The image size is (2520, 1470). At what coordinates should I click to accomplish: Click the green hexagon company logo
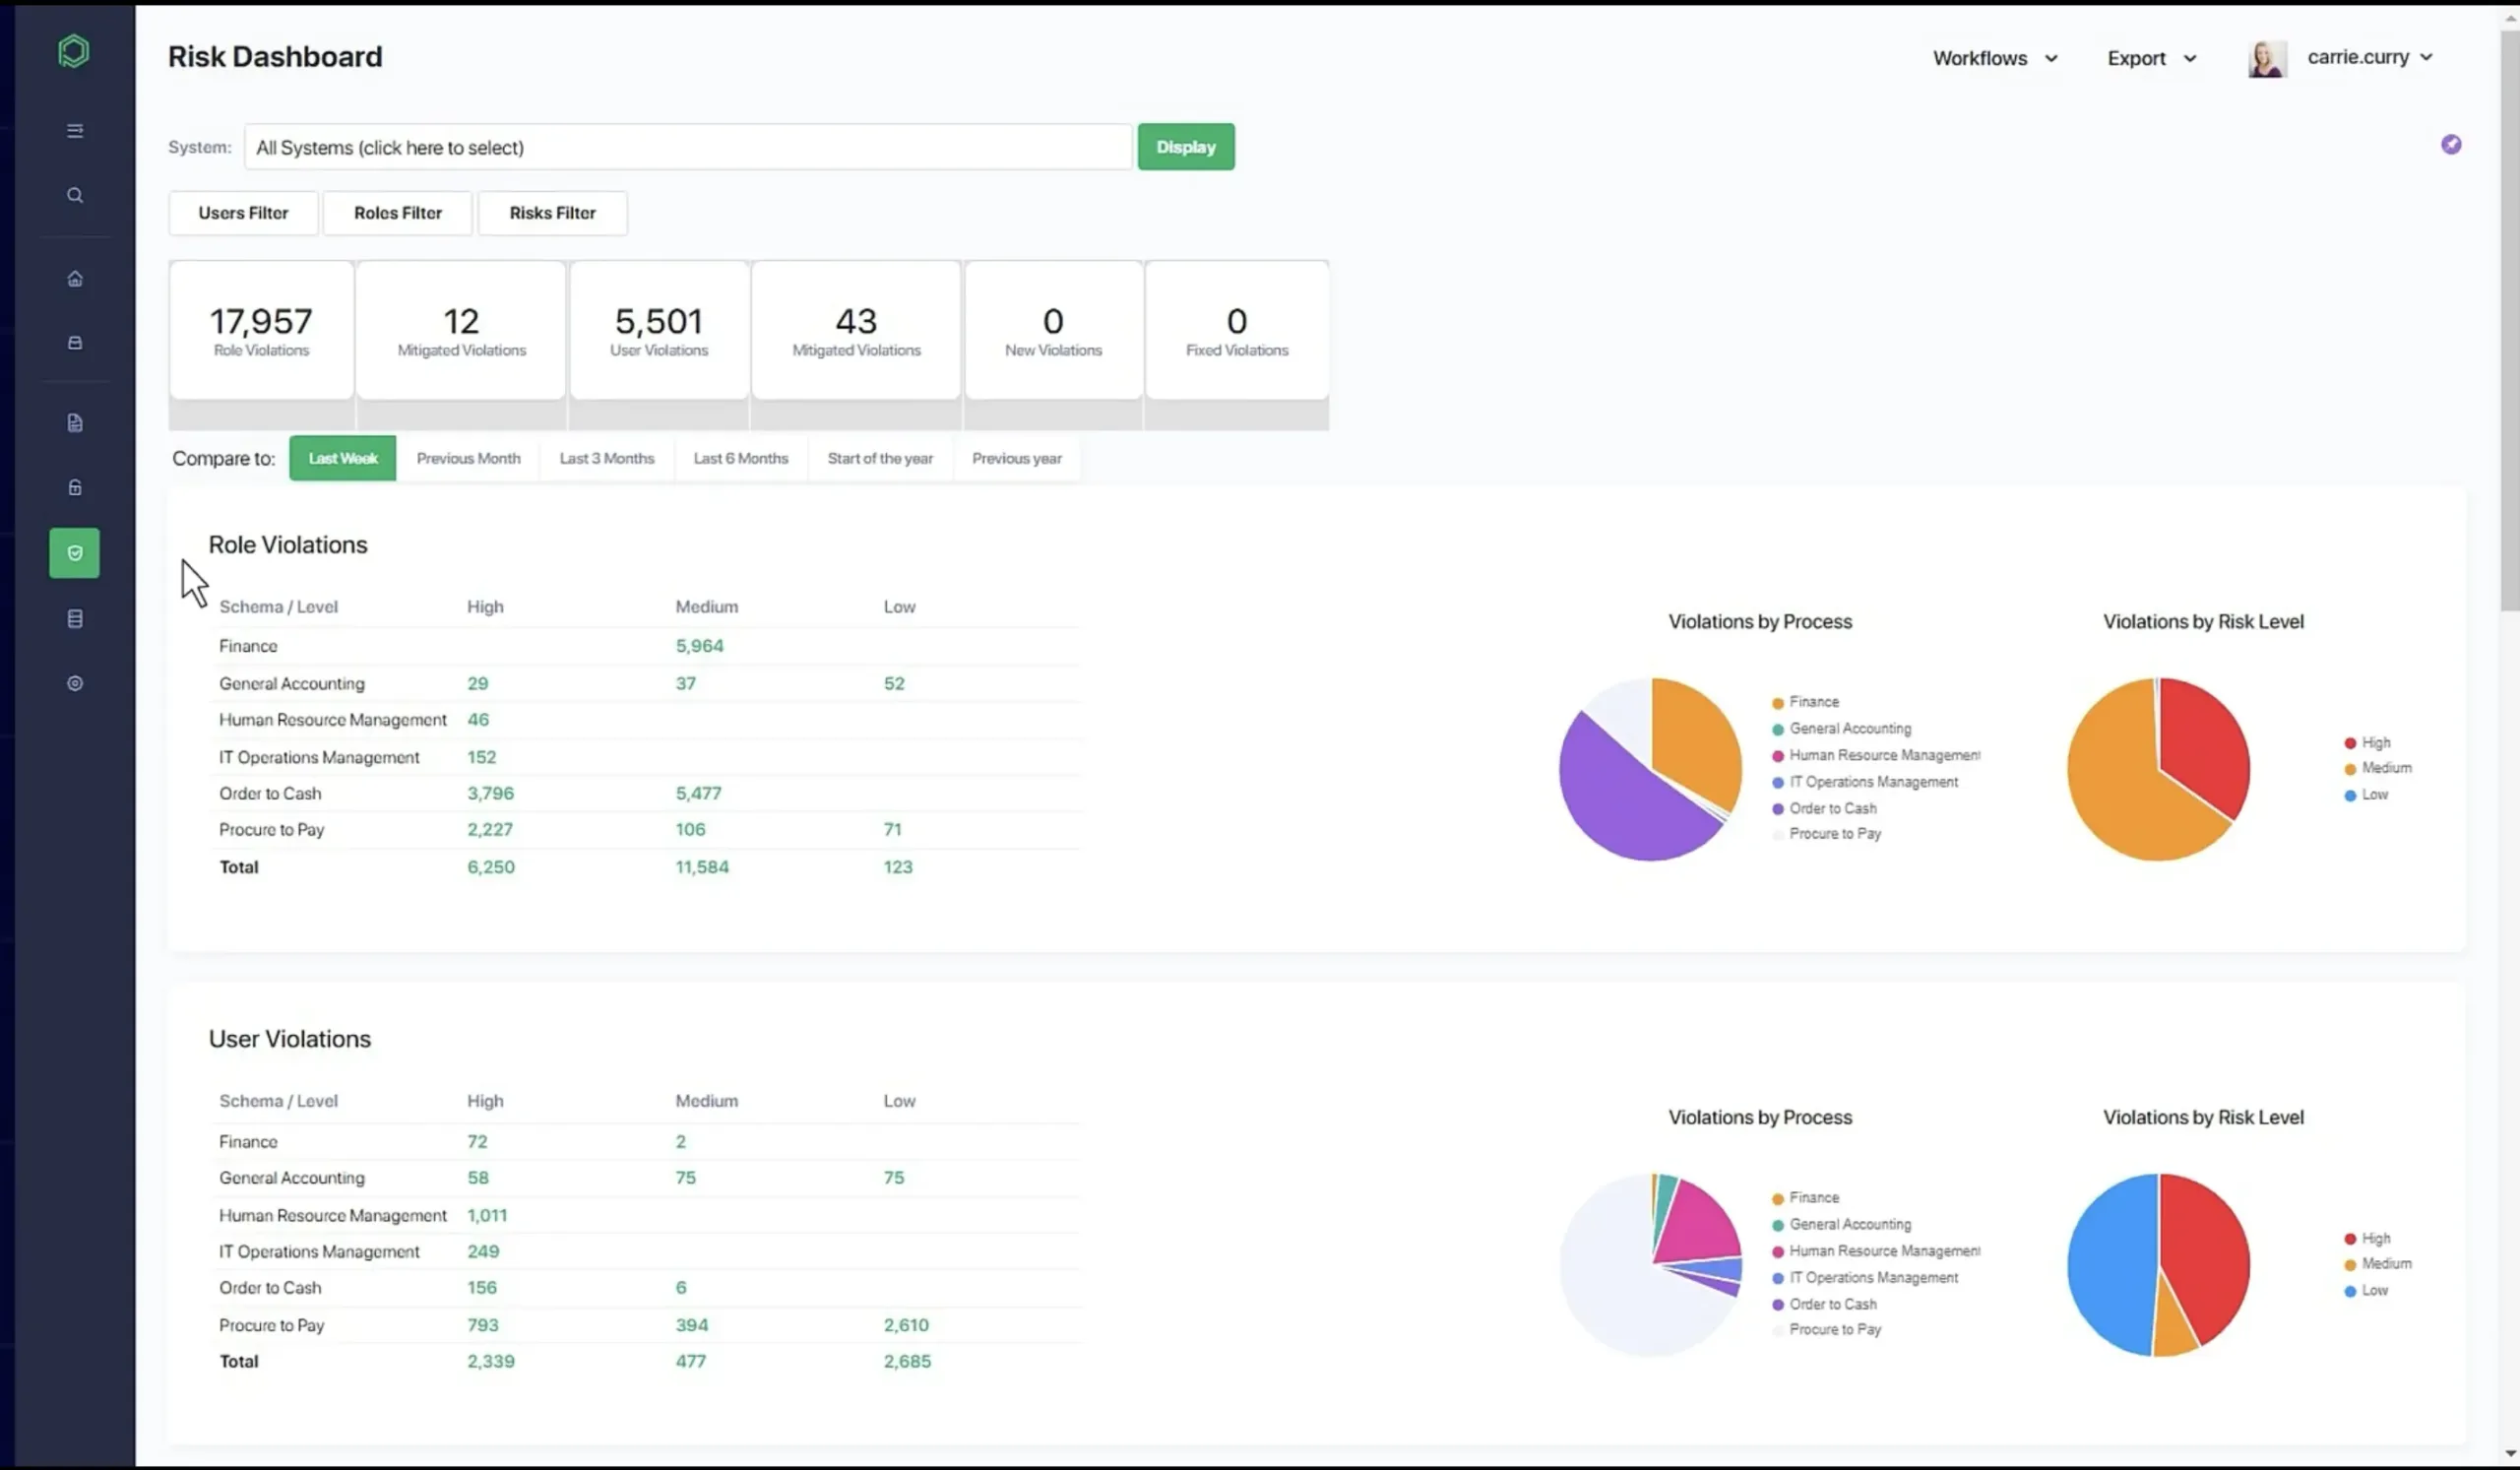(73, 51)
